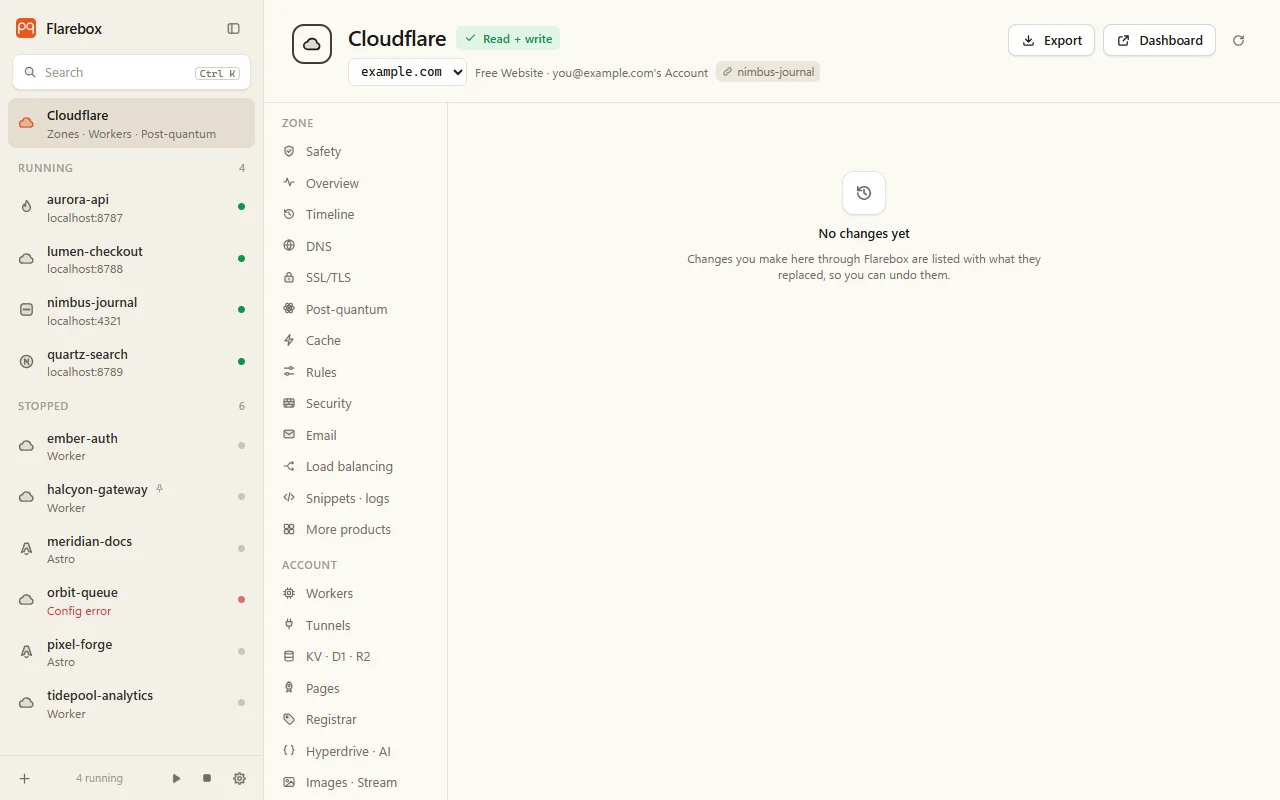Image resolution: width=1280 pixels, height=800 pixels.
Task: Click the quartz-search N icon
Action: [x=27, y=362]
